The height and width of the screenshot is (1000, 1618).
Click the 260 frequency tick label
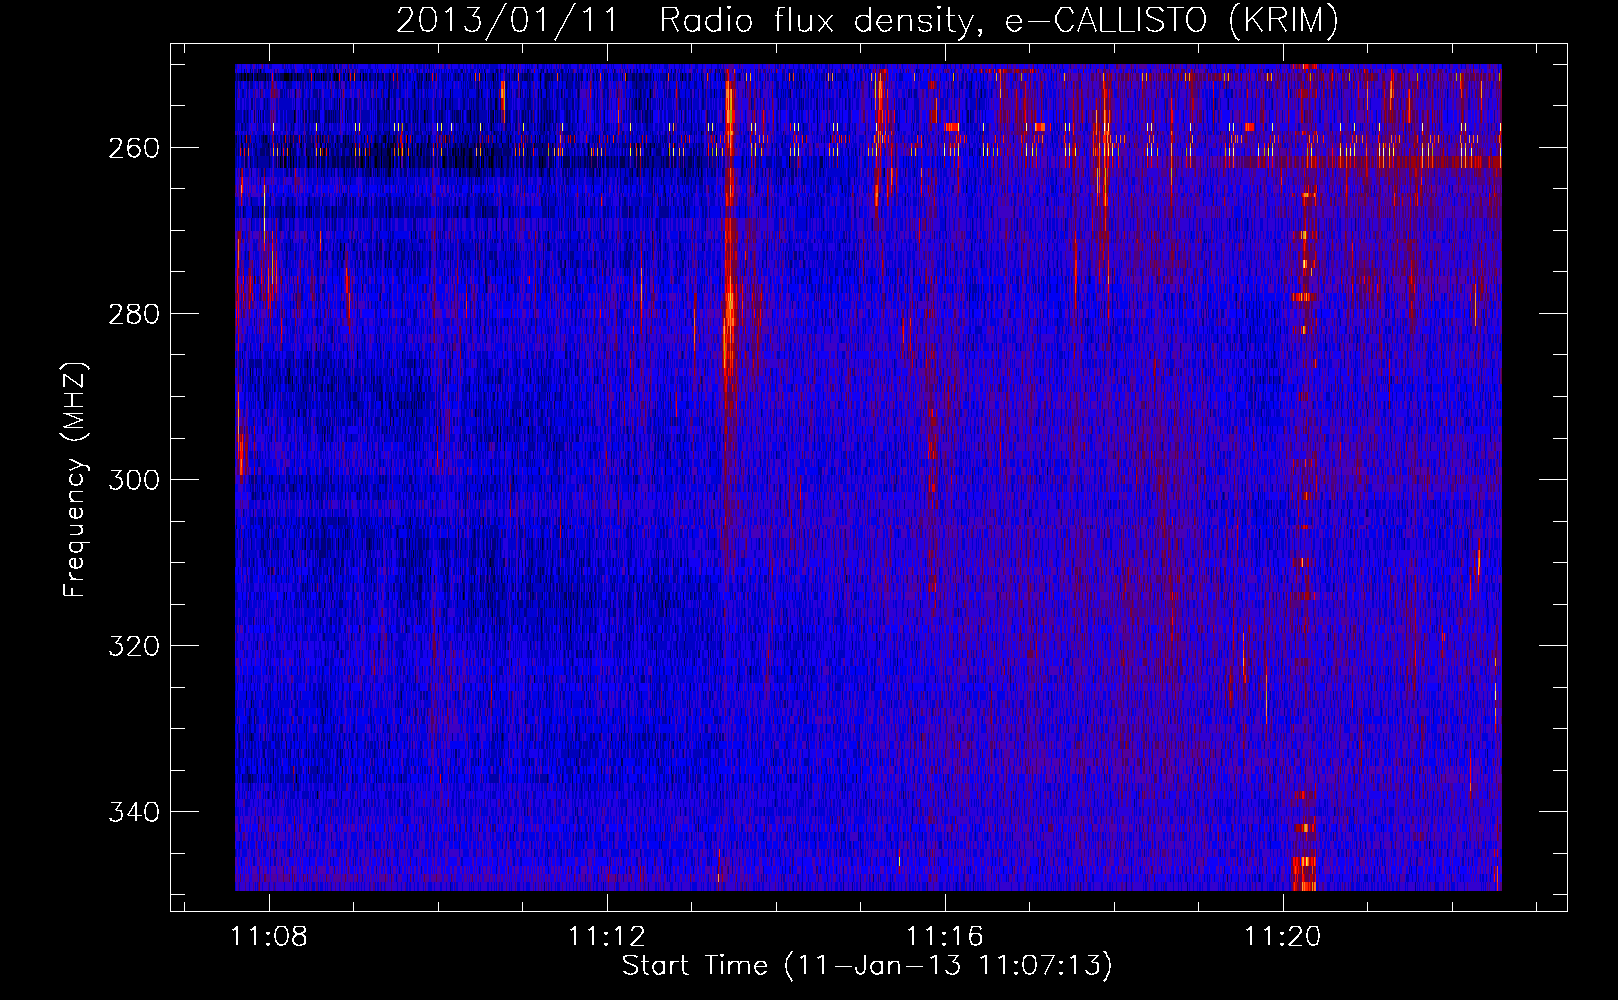coord(133,148)
